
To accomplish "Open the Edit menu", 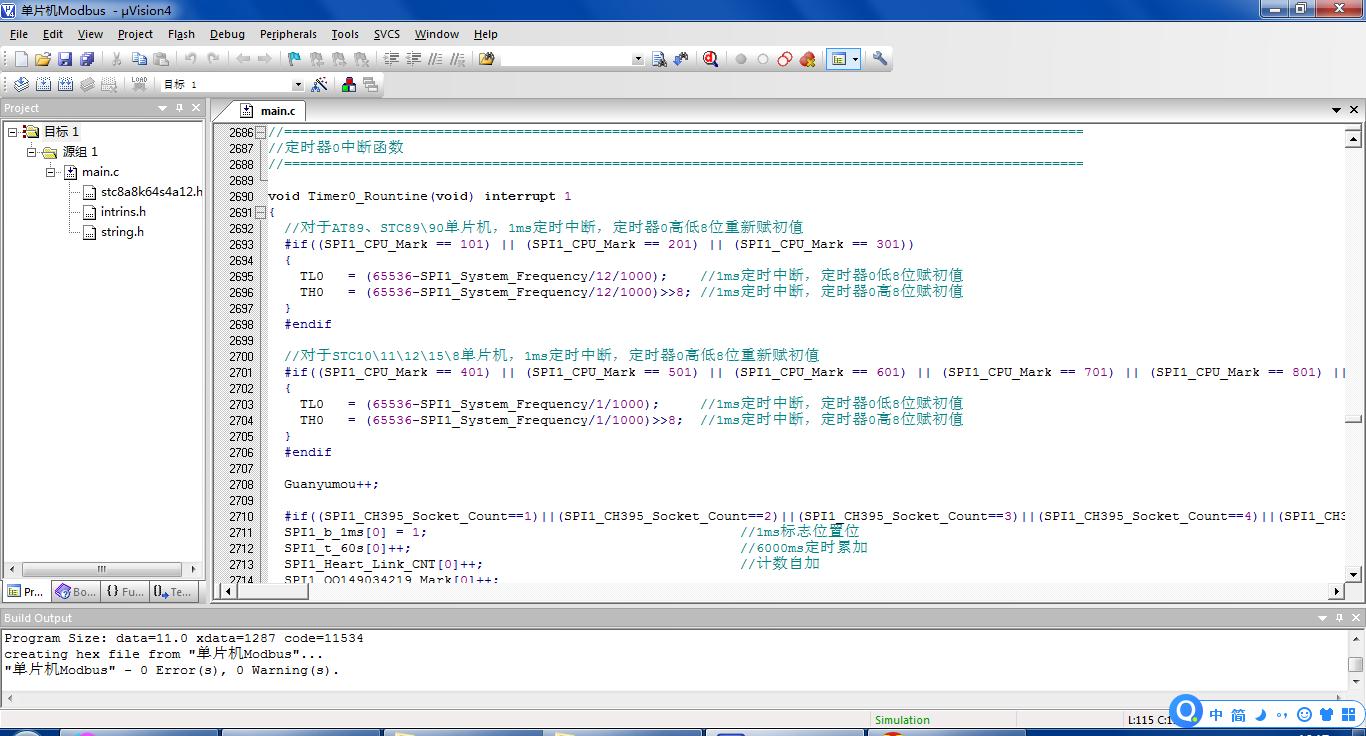I will coord(53,34).
